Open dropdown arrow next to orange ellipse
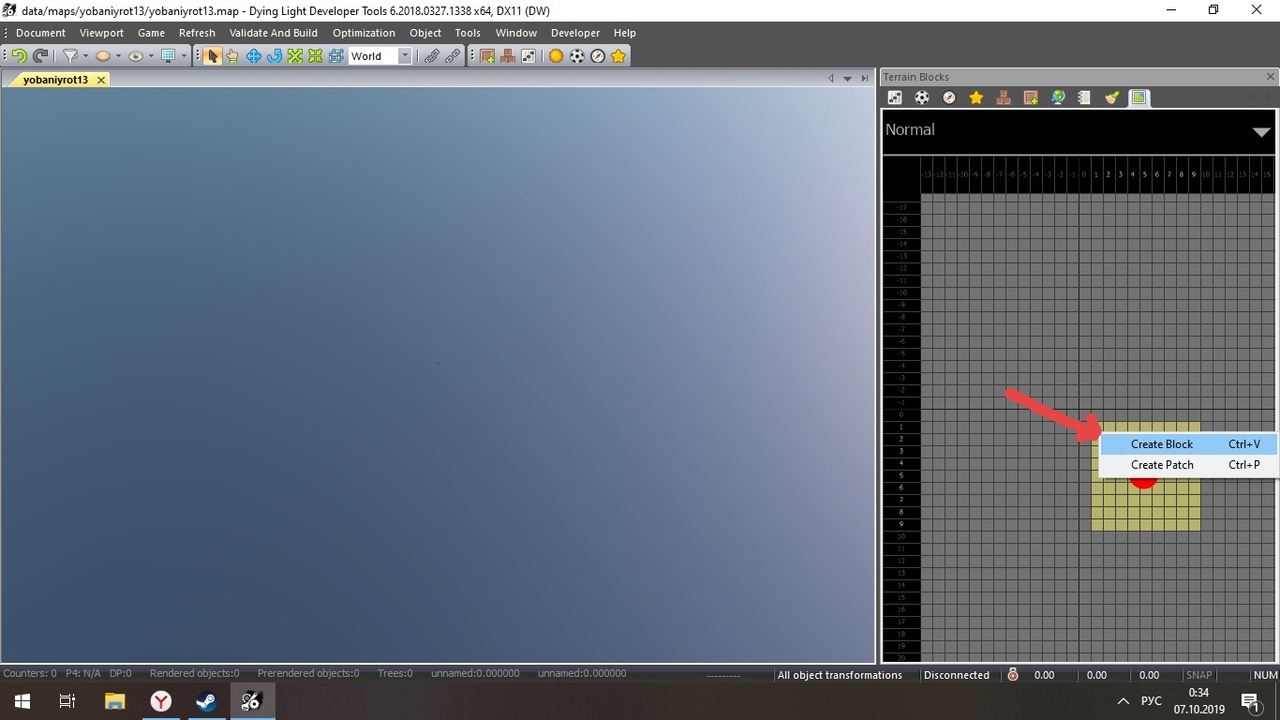Image resolution: width=1280 pixels, height=720 pixels. tap(118, 57)
